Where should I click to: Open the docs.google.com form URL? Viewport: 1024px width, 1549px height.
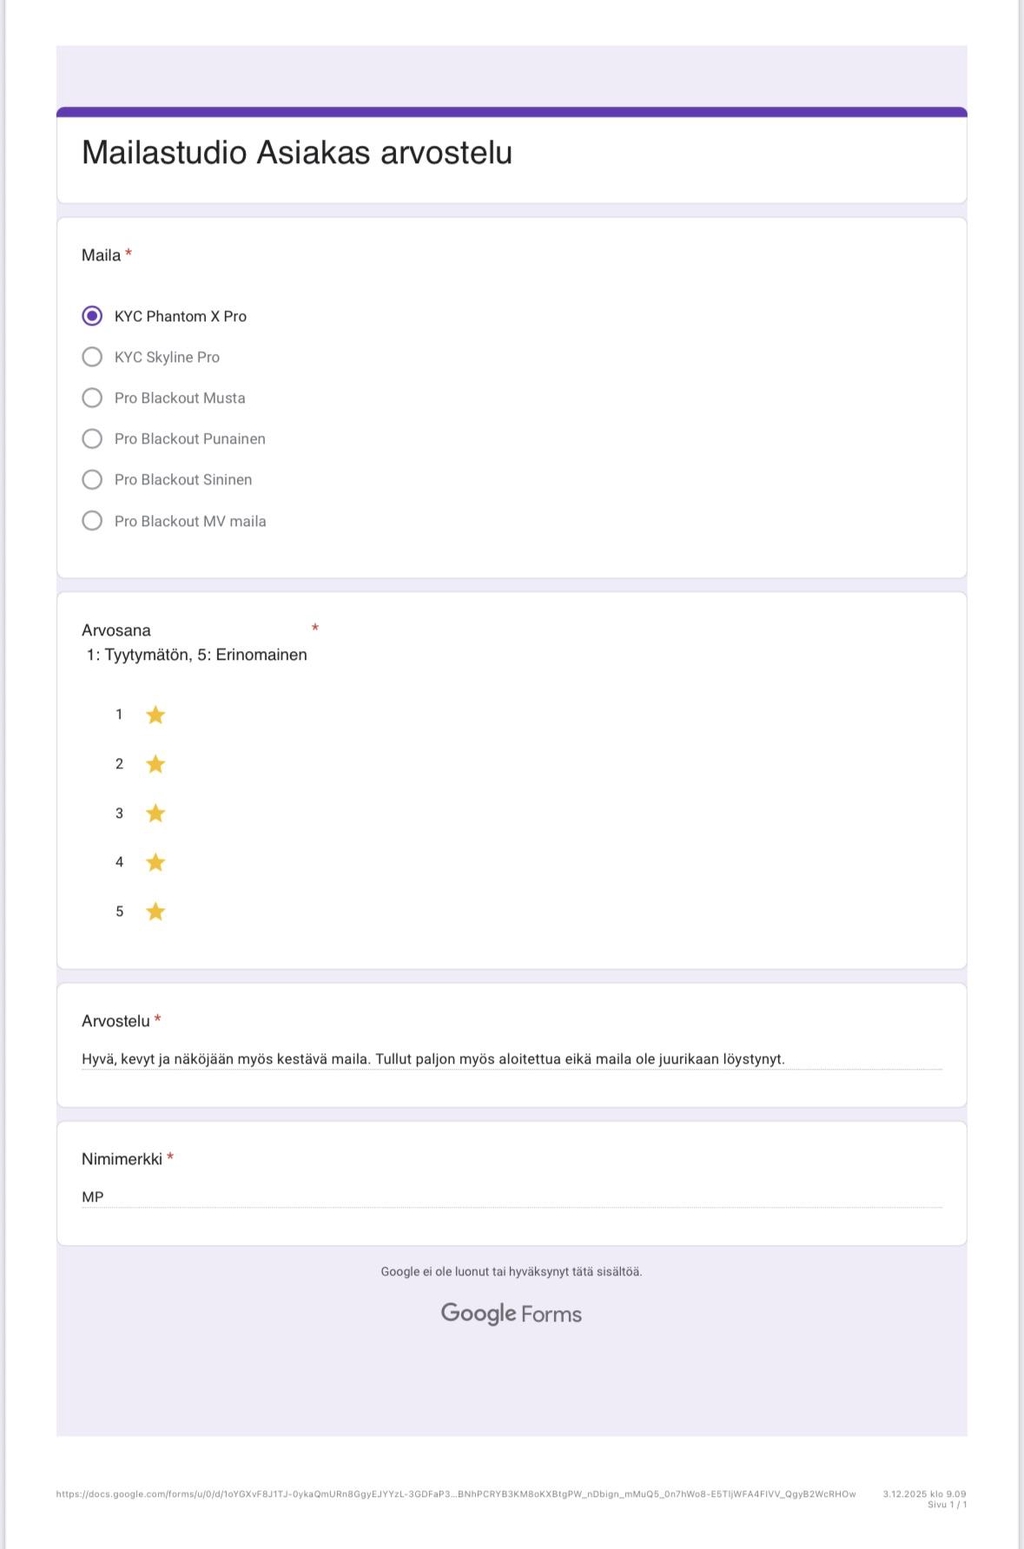[x=455, y=1494]
